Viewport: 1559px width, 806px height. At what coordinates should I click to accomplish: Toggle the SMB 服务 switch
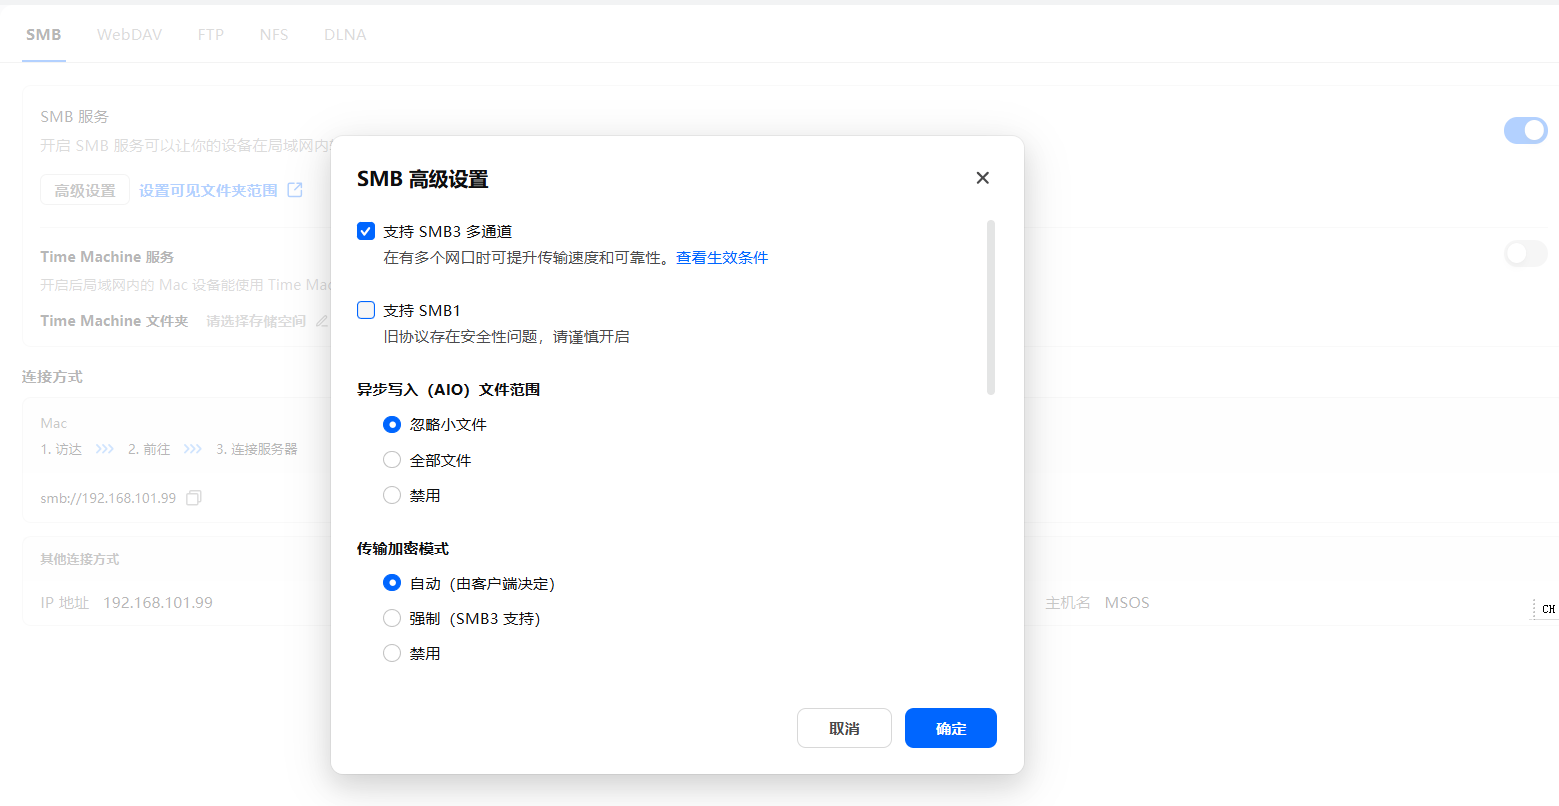1525,130
